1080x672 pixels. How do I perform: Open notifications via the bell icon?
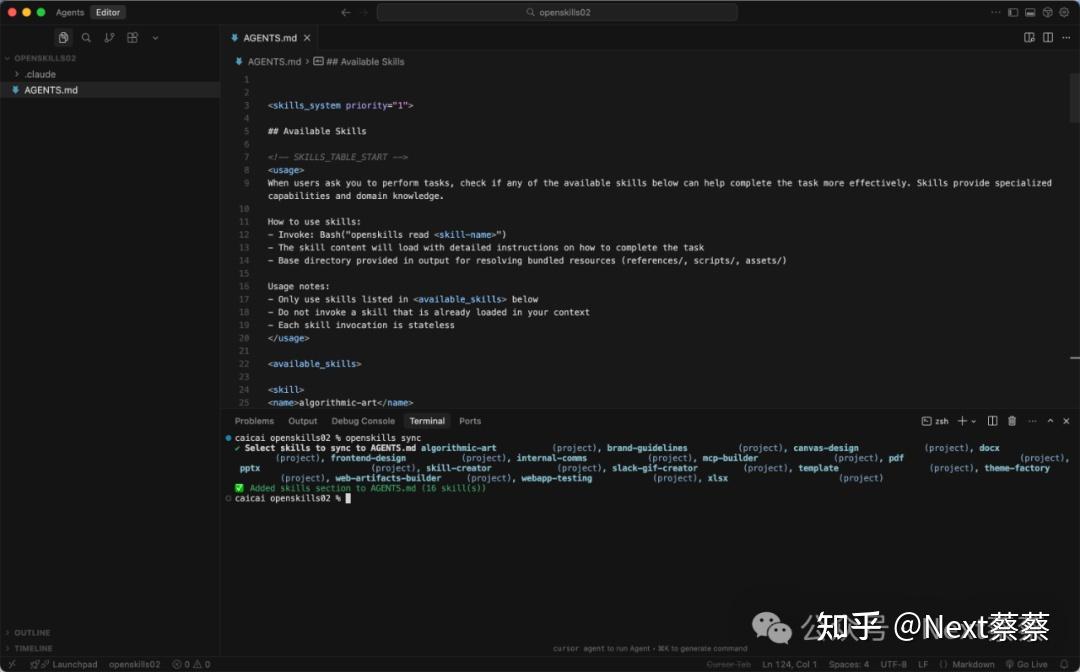pyautogui.click(x=1065, y=664)
